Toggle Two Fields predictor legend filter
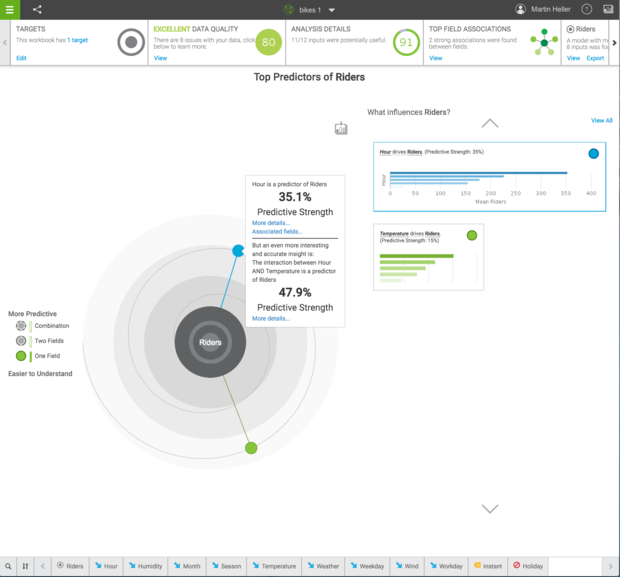 40,341
